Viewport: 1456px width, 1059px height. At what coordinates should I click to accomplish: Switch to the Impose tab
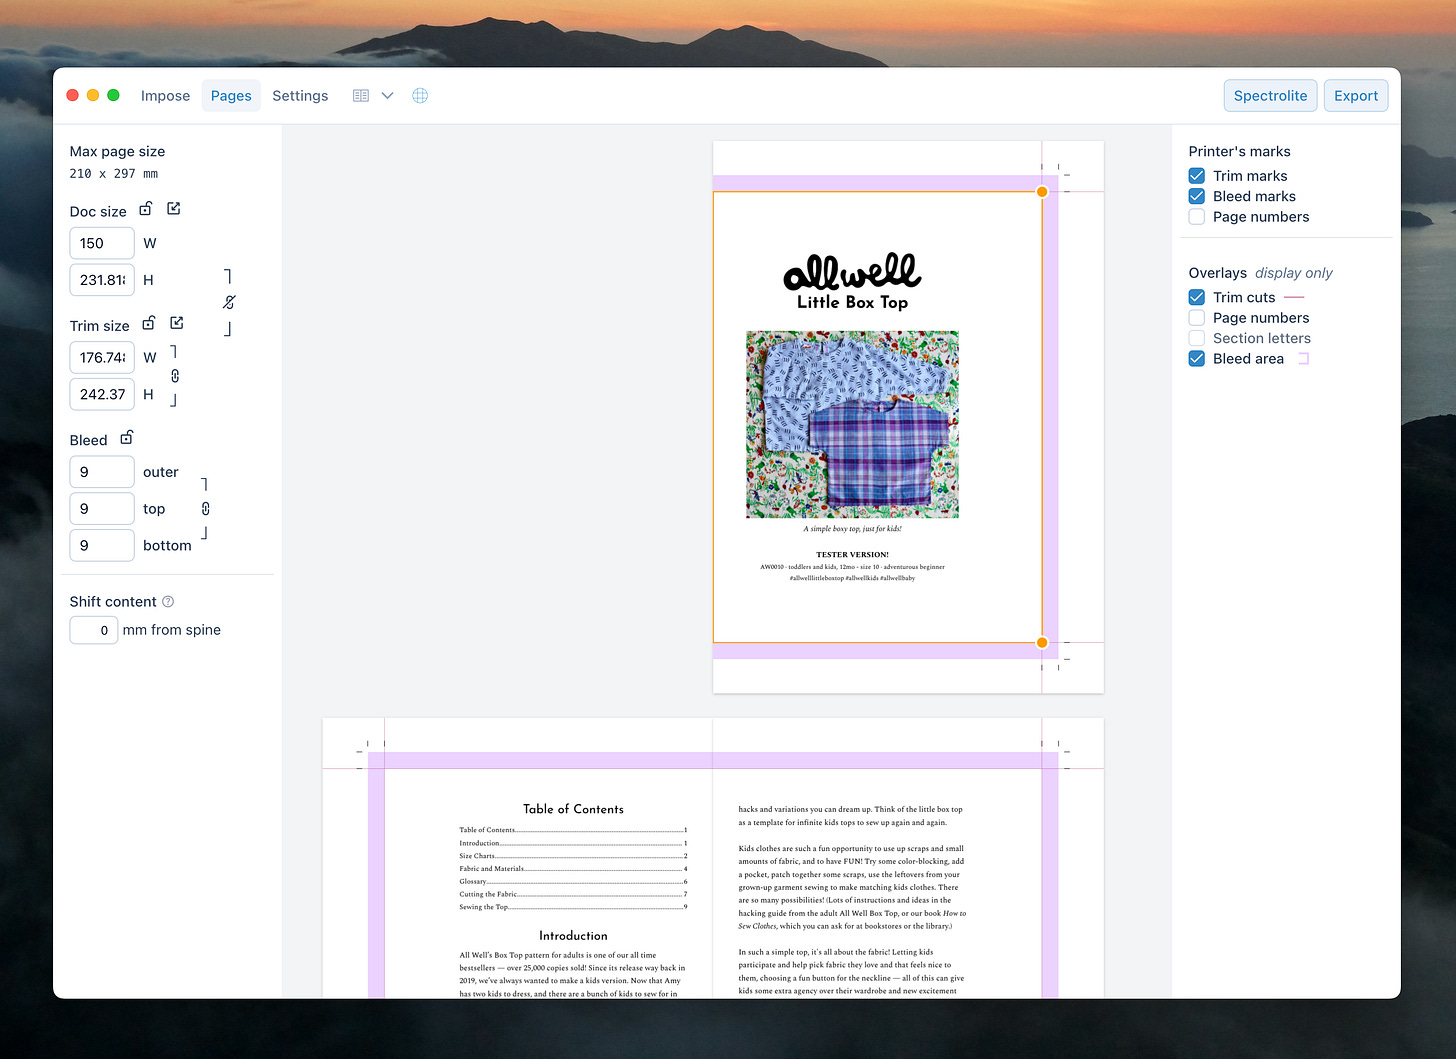[x=165, y=96]
